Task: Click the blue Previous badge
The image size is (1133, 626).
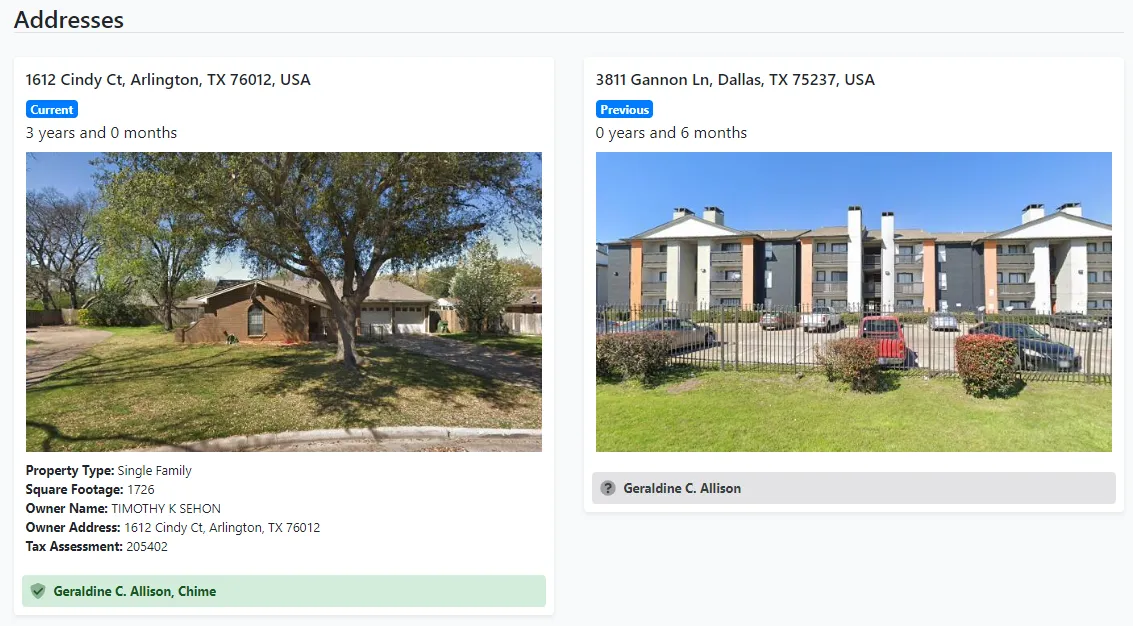Action: pos(624,109)
